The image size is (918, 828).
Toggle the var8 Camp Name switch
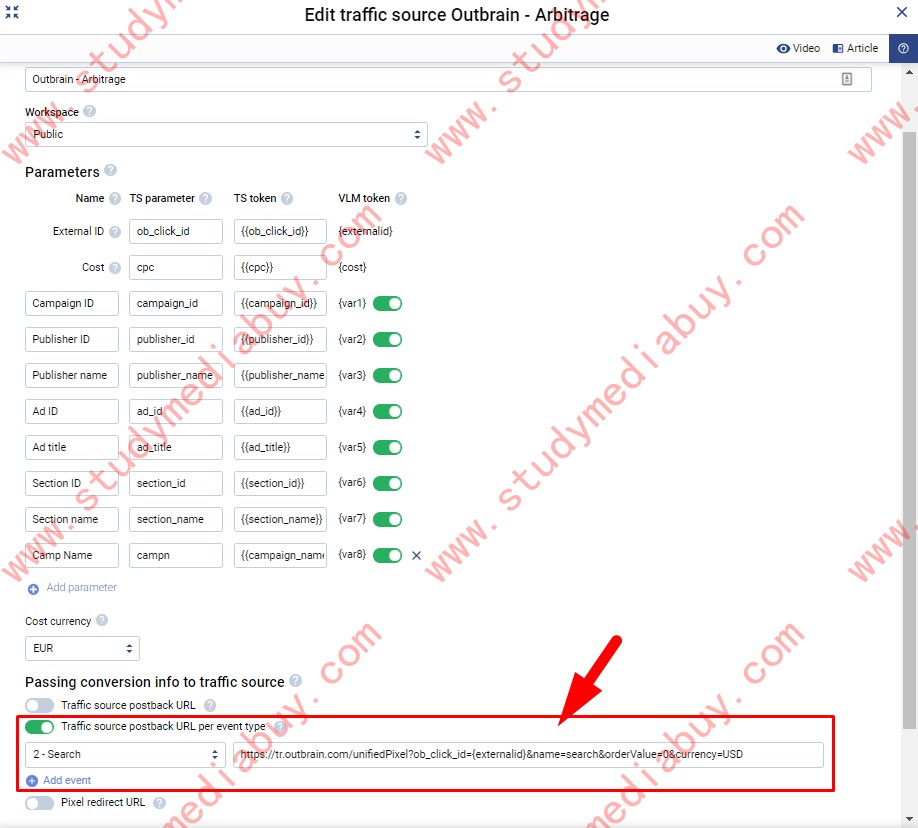click(x=388, y=555)
